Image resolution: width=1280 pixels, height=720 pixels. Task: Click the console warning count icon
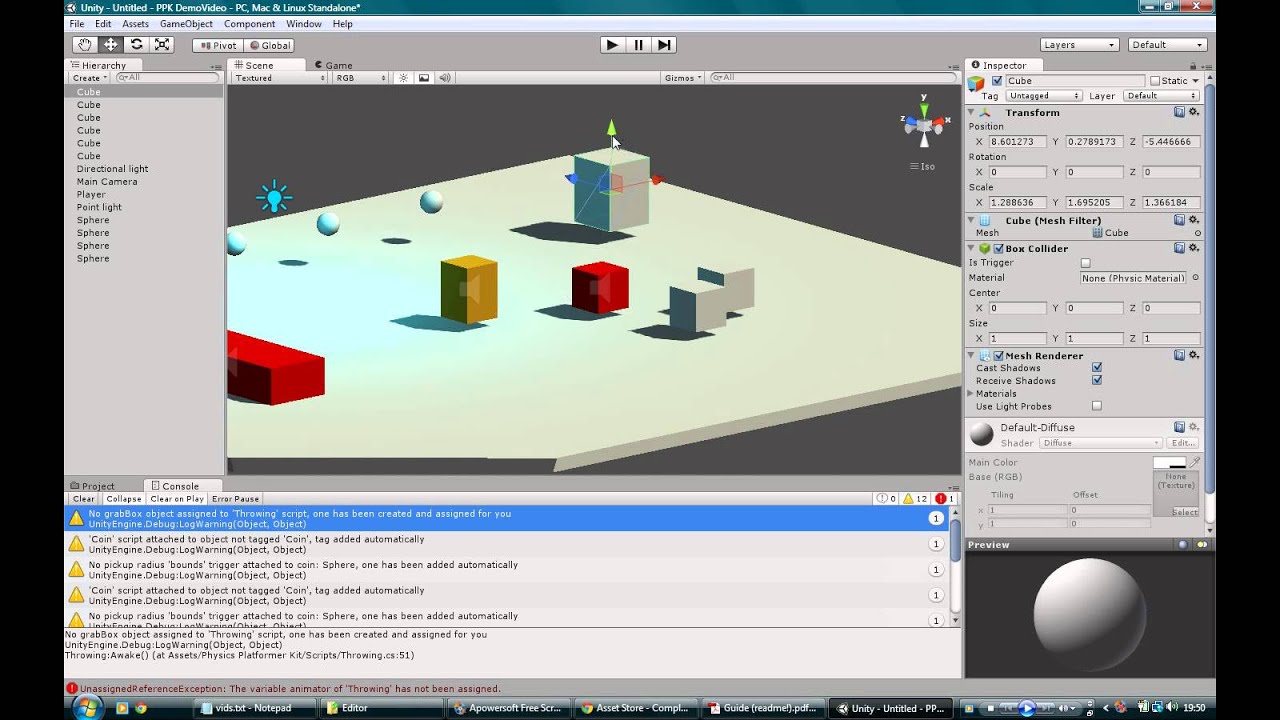click(915, 498)
